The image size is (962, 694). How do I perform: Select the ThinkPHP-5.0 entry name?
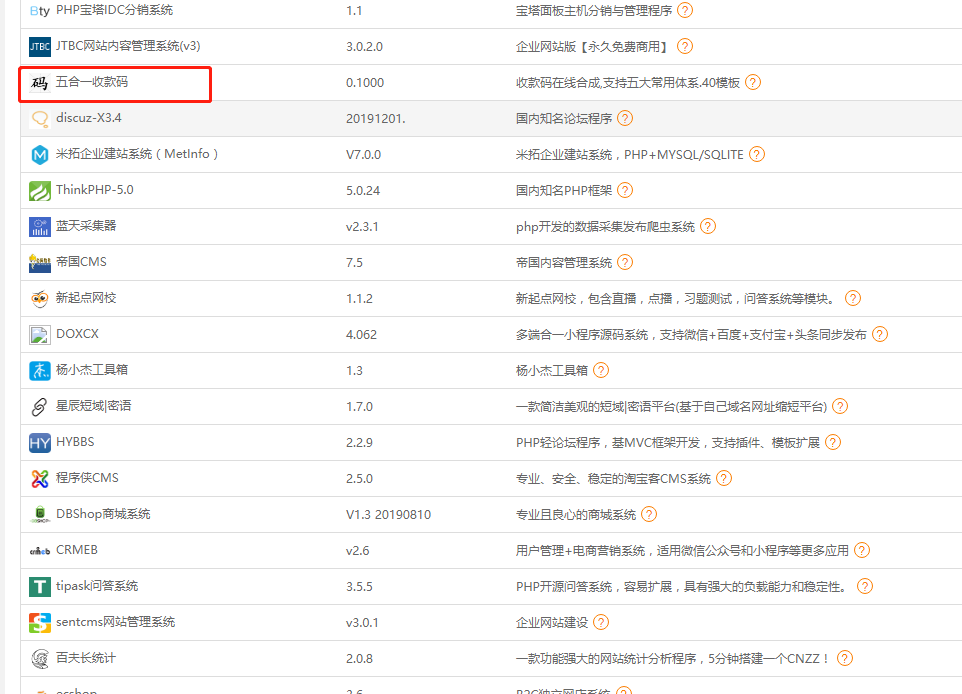94,190
